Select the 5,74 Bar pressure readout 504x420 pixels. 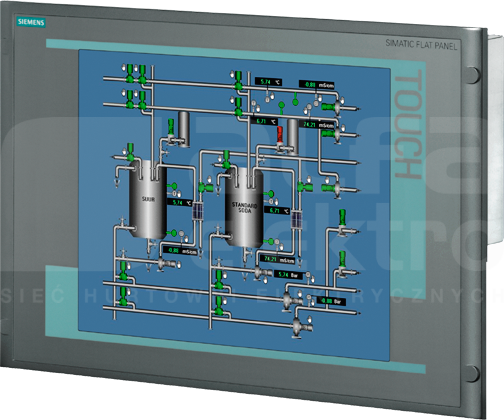click(x=289, y=275)
